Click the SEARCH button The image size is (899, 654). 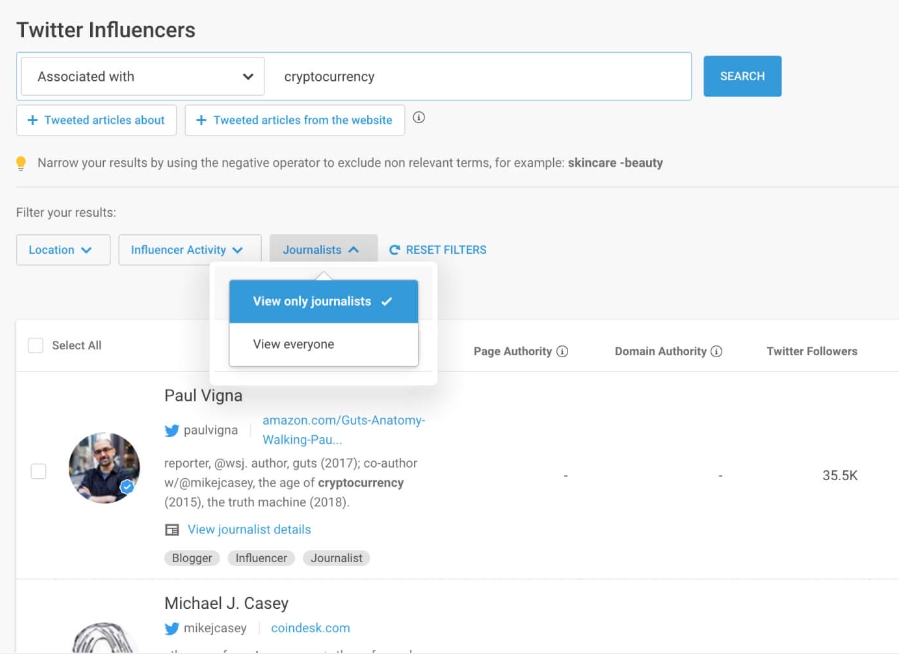[742, 76]
